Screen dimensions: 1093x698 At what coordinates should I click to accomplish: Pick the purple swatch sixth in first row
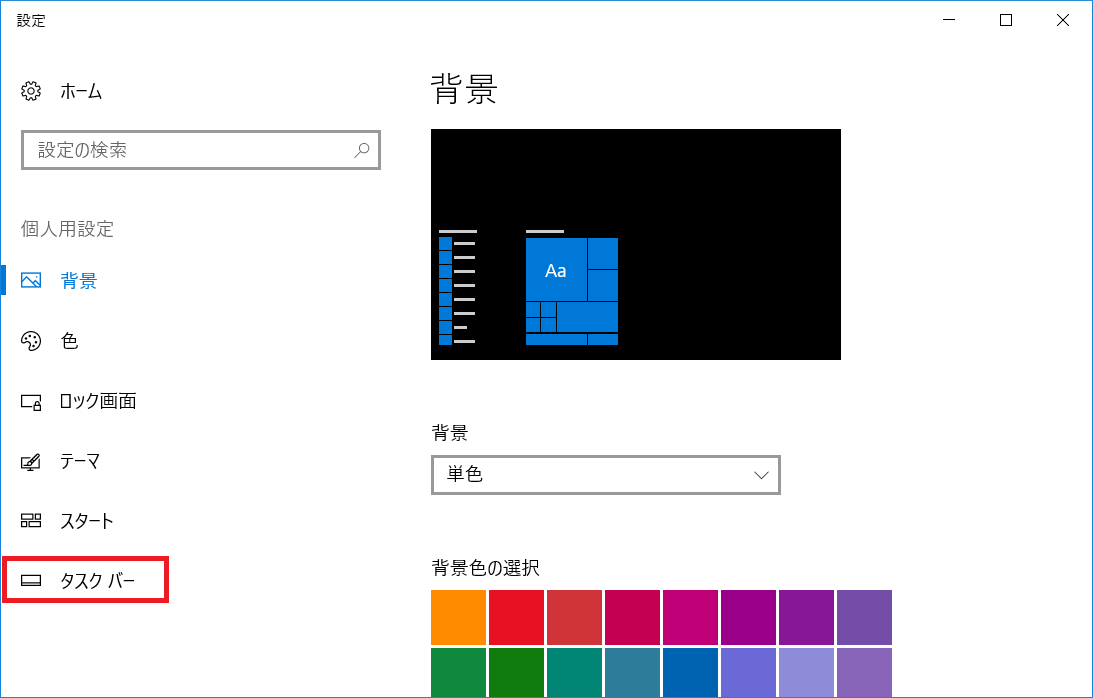coord(748,617)
